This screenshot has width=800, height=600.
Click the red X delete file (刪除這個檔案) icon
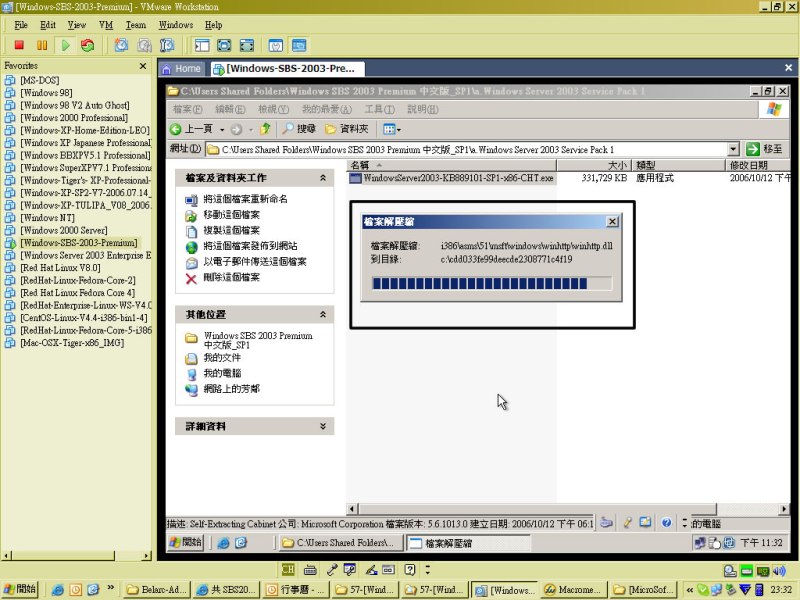click(x=191, y=279)
